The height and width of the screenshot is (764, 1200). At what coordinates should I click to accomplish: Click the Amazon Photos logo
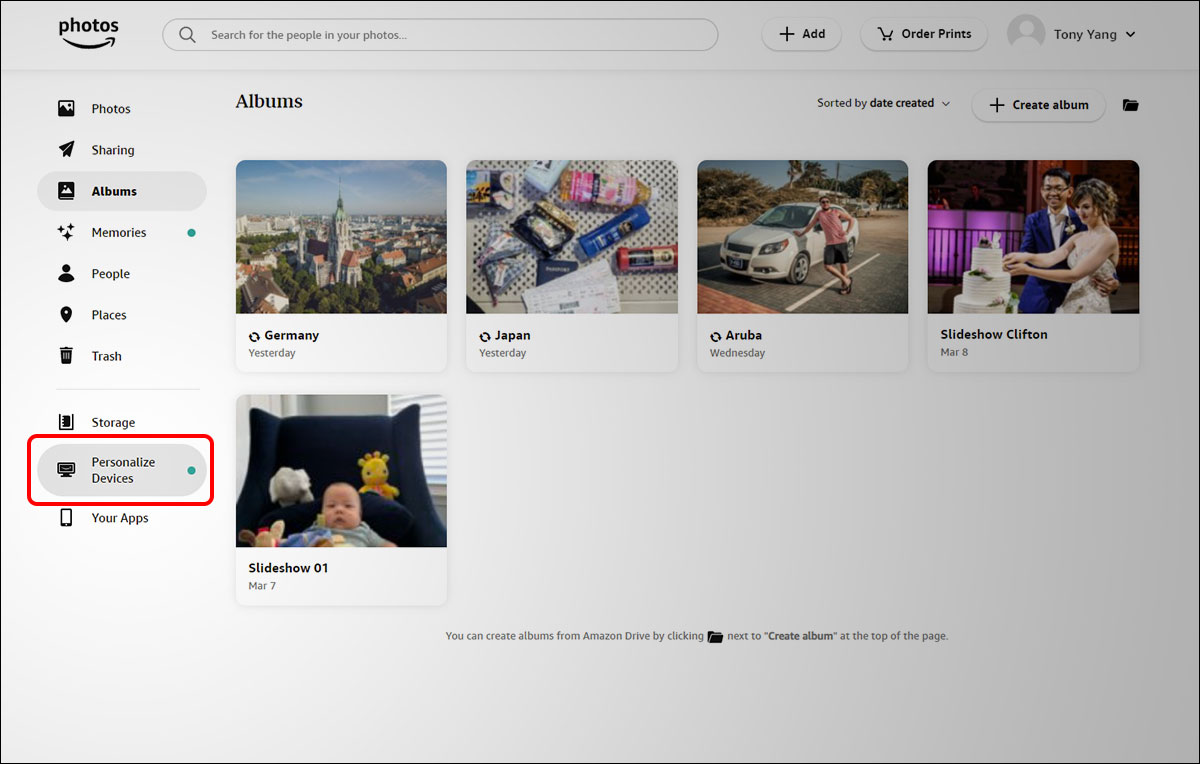click(x=89, y=34)
